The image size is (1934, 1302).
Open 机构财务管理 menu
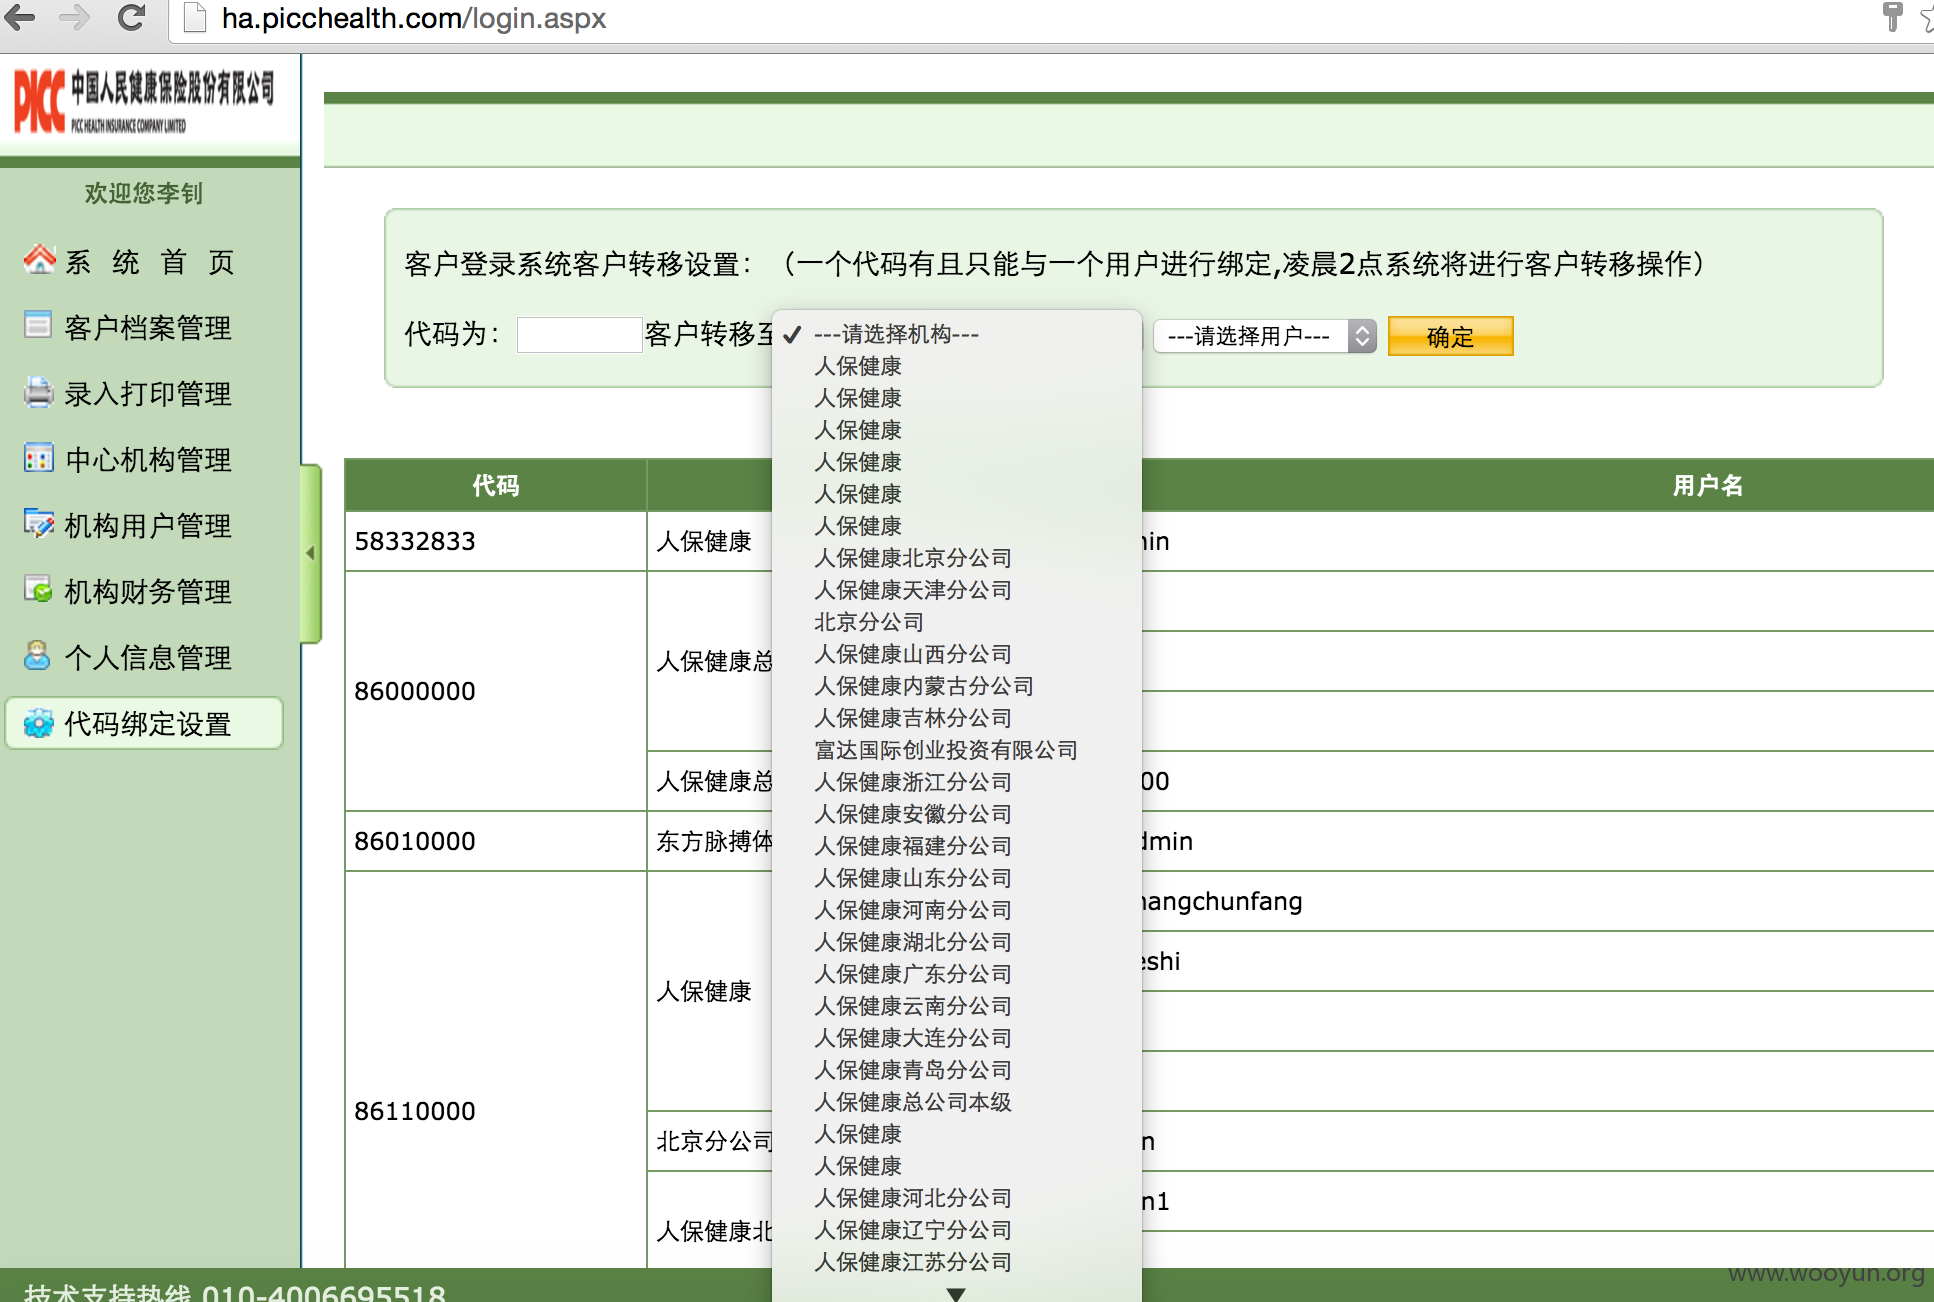148,591
